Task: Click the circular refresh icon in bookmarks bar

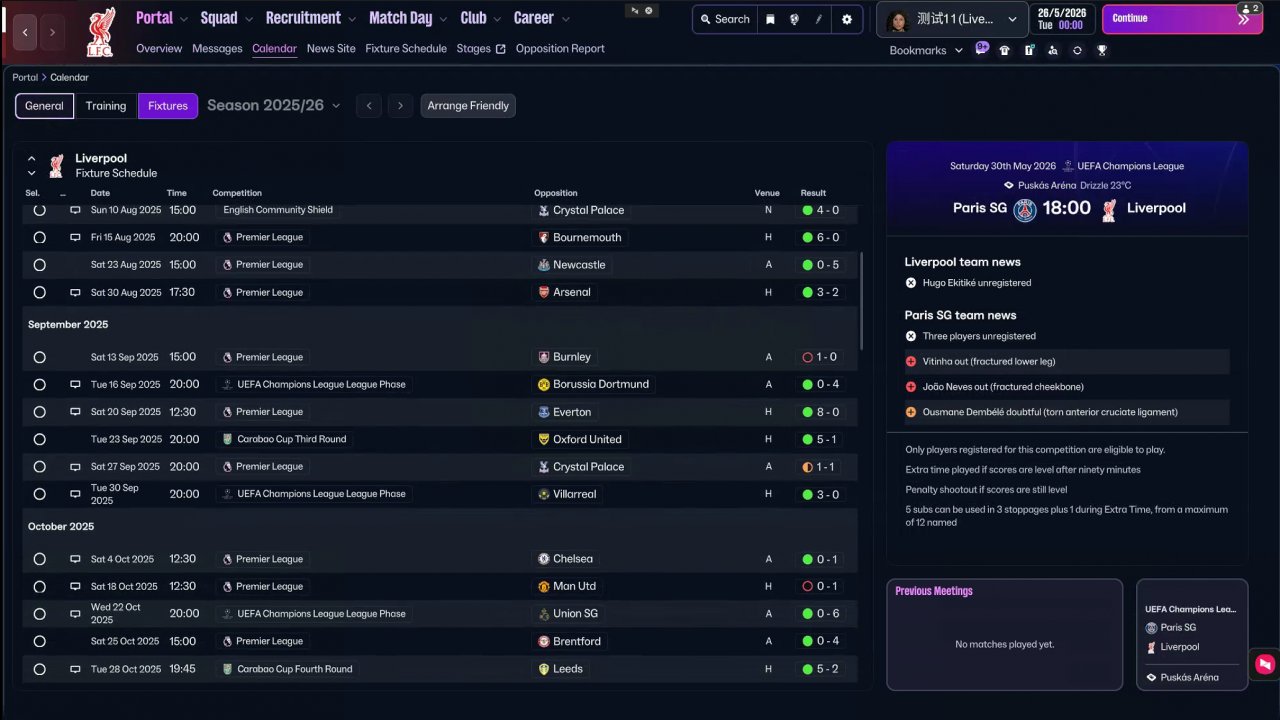Action: tap(1077, 50)
